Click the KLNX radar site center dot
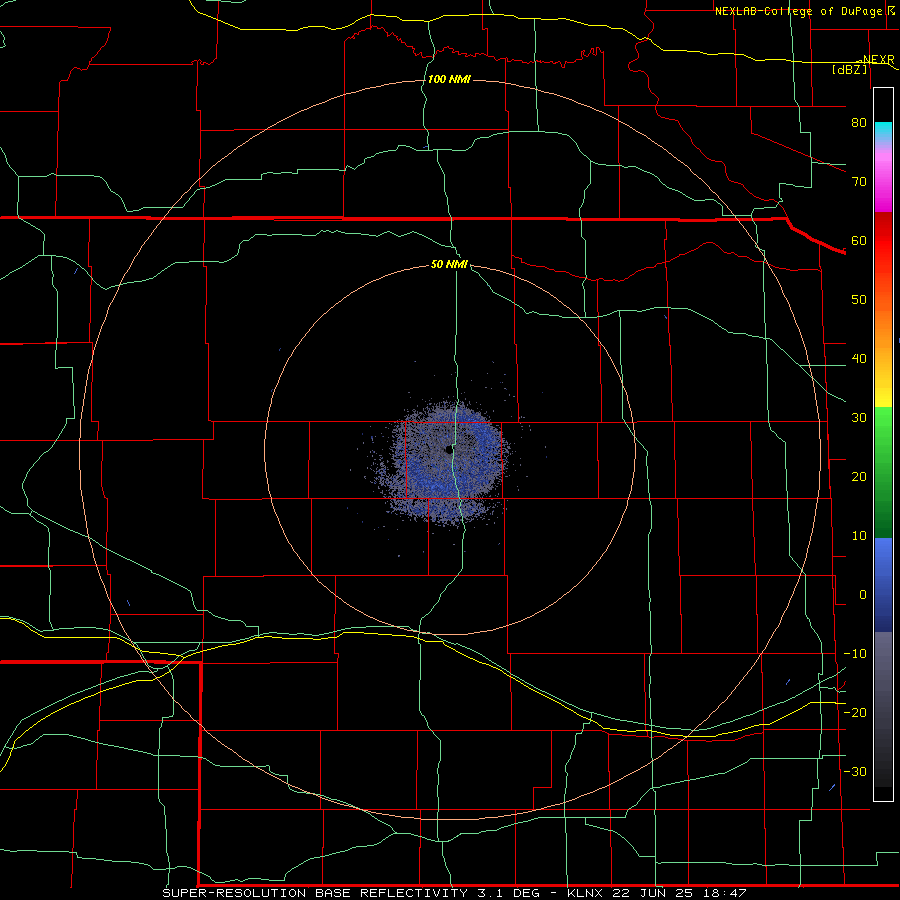Image resolution: width=900 pixels, height=900 pixels. (x=448, y=450)
